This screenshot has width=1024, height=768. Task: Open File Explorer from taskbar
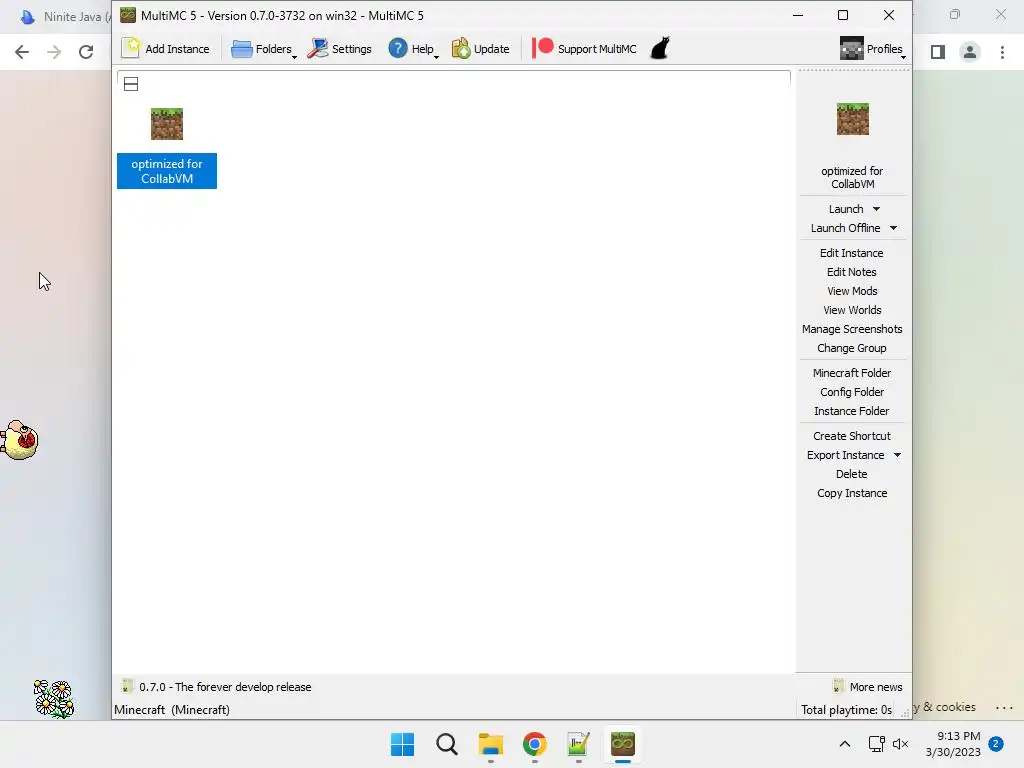point(490,744)
